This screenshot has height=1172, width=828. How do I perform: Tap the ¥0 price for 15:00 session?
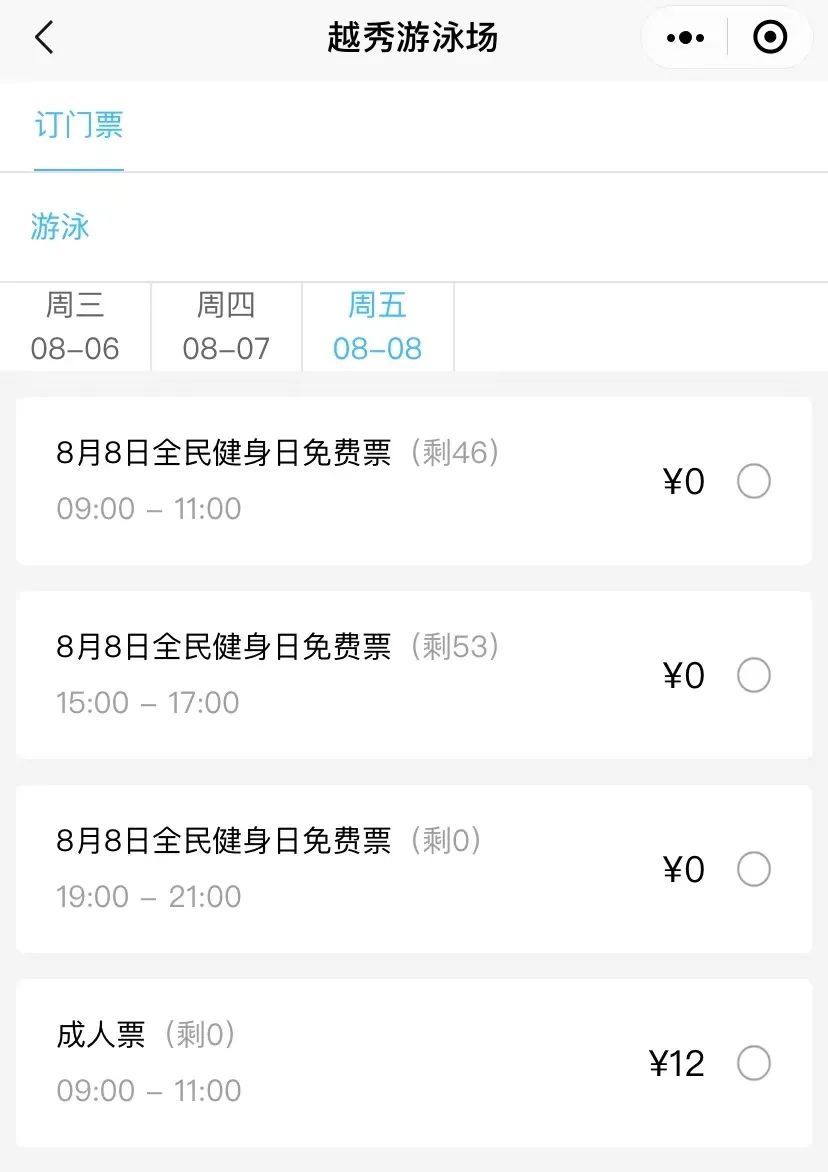coord(684,676)
